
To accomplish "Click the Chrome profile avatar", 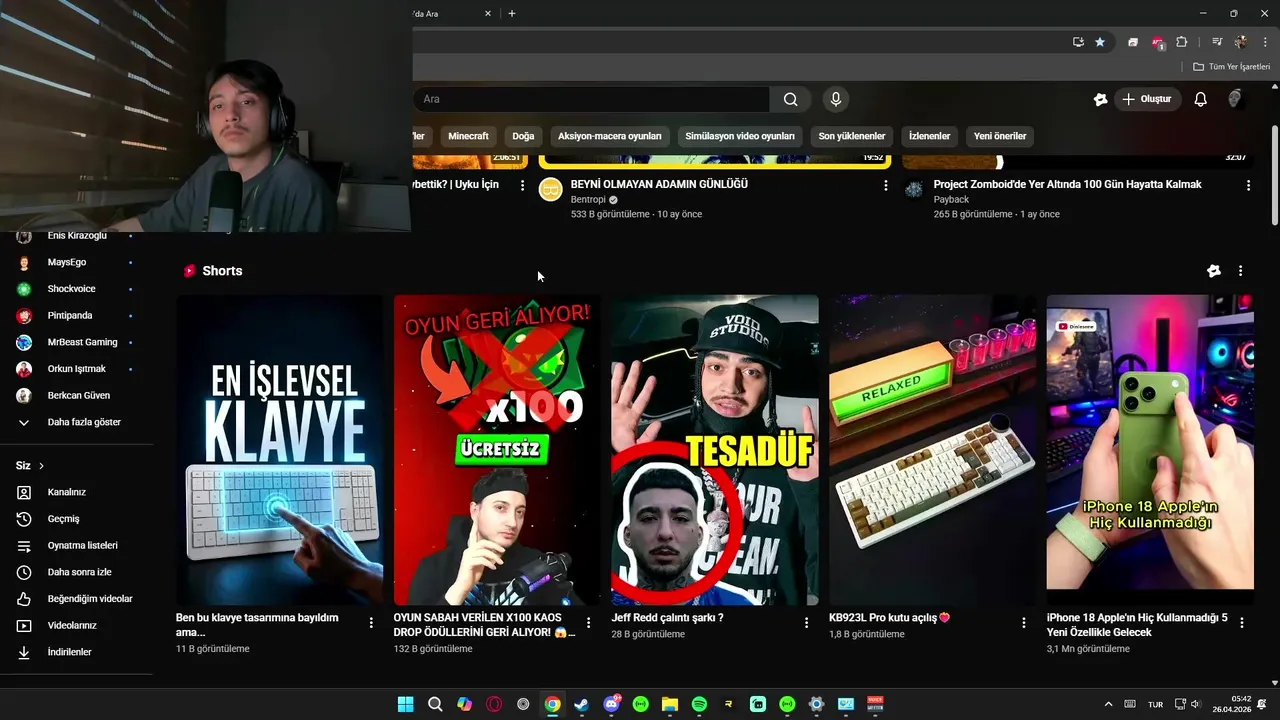I will pos(1241,42).
